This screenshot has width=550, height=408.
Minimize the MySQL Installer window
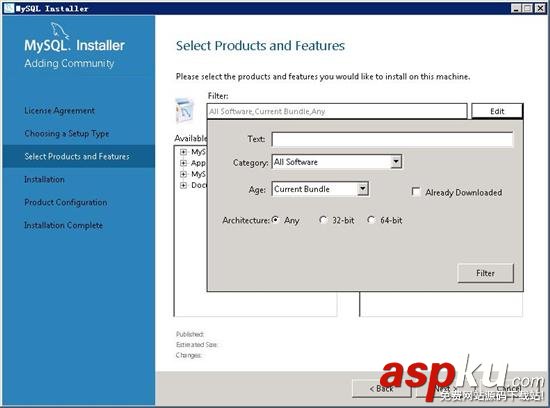coord(516,8)
